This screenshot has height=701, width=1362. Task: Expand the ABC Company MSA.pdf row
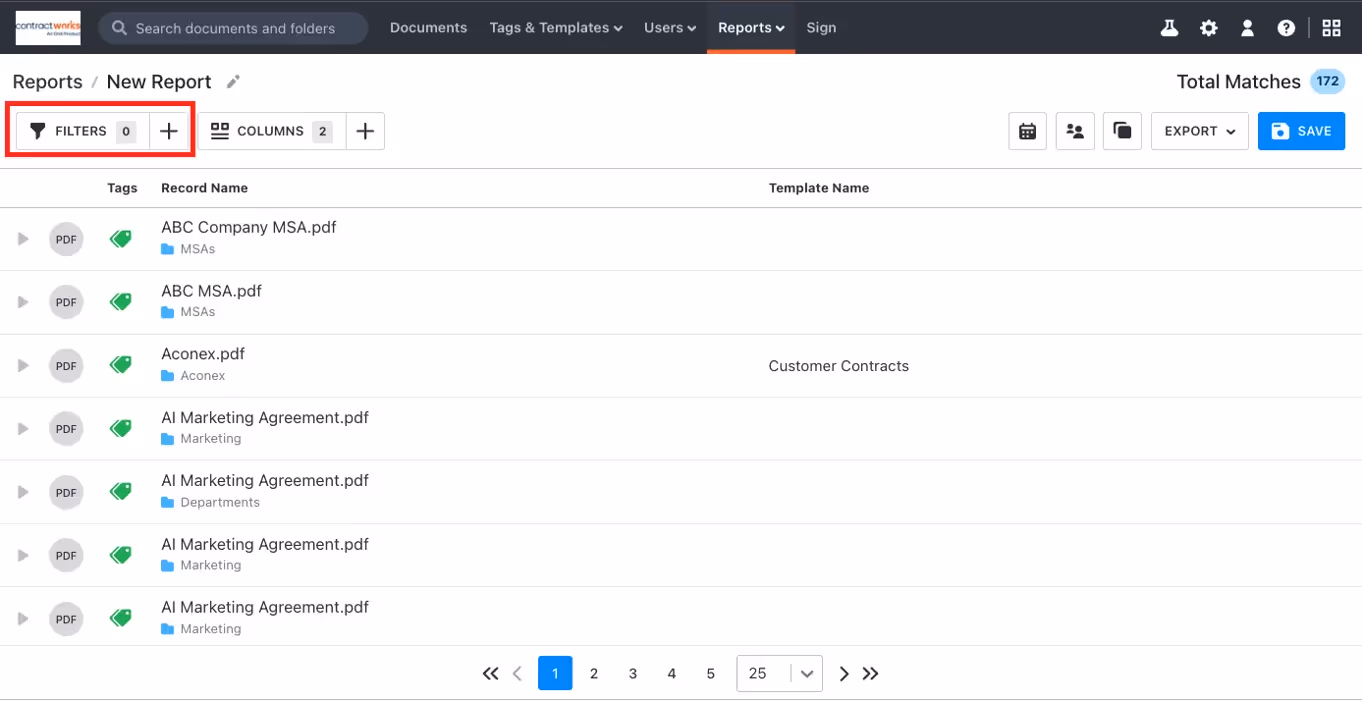[x=22, y=238]
